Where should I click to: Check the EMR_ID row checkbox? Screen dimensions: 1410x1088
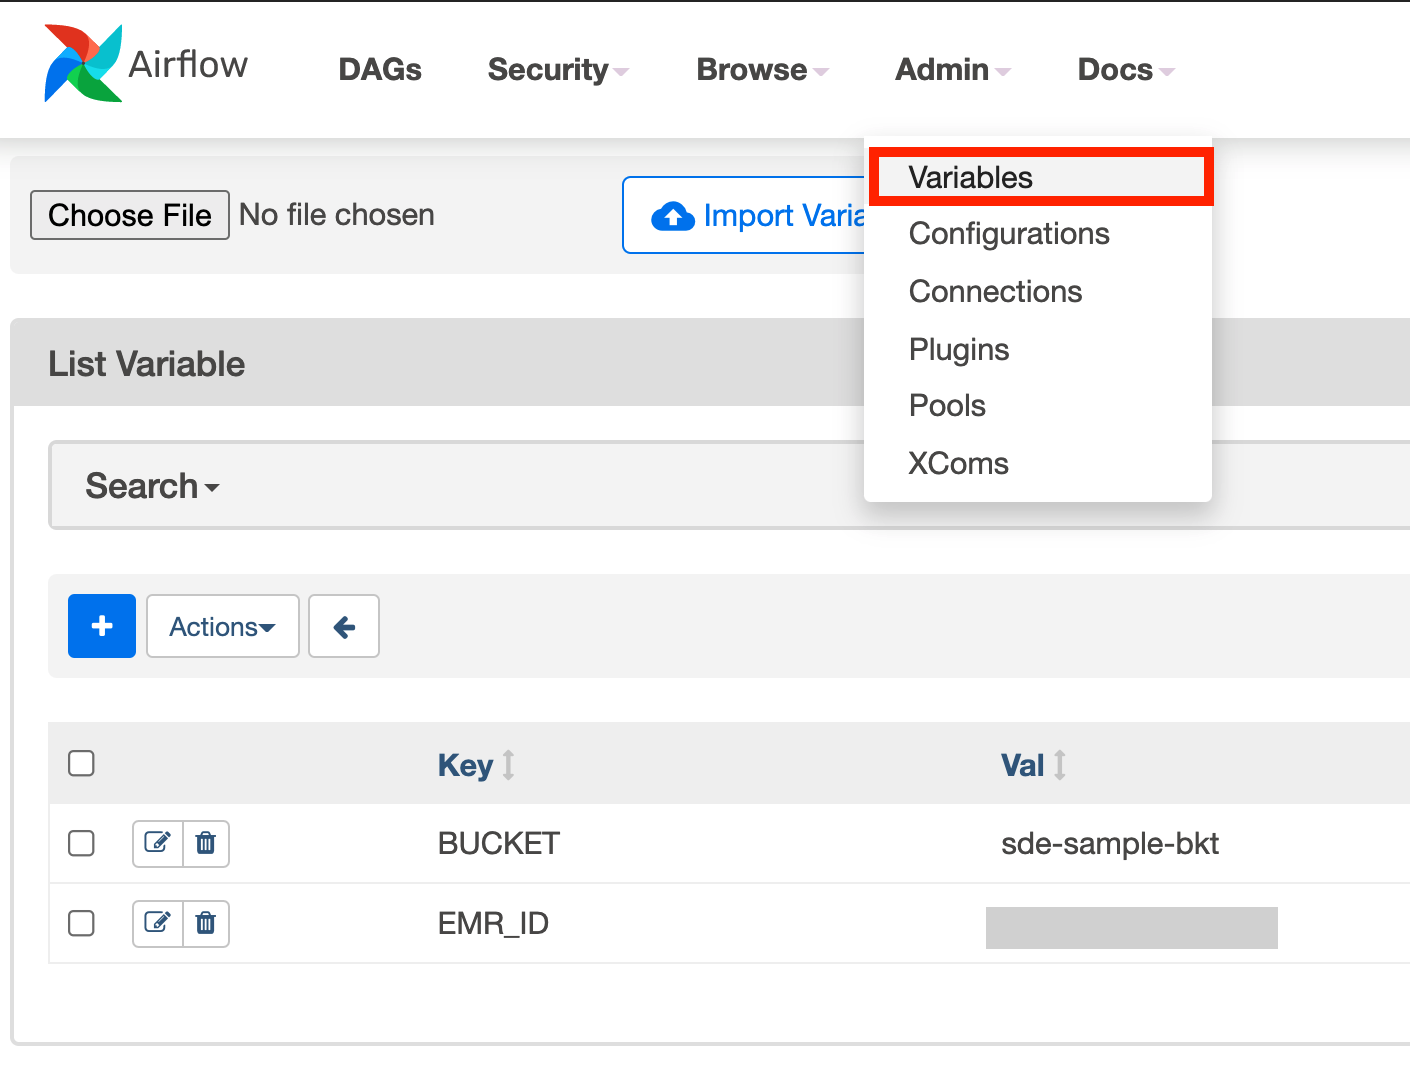click(x=81, y=923)
